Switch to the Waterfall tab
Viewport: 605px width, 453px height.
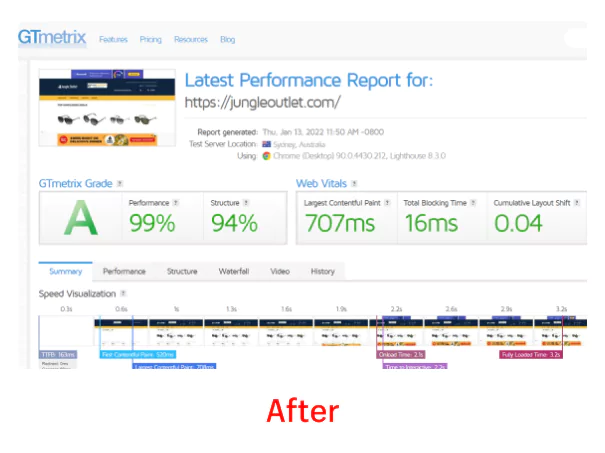pos(233,271)
